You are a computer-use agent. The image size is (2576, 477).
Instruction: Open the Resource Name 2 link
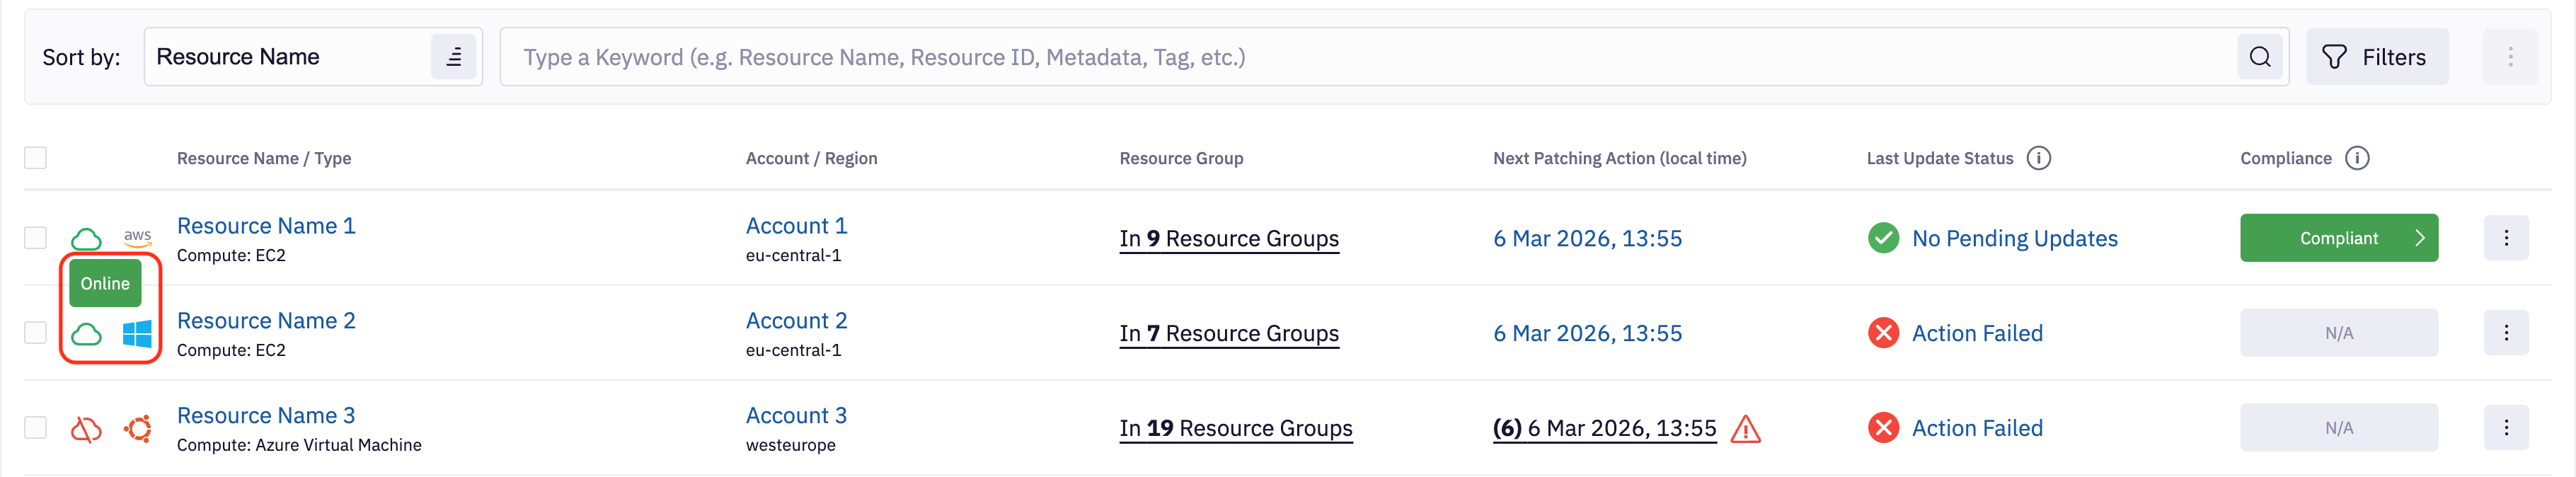pyautogui.click(x=266, y=321)
